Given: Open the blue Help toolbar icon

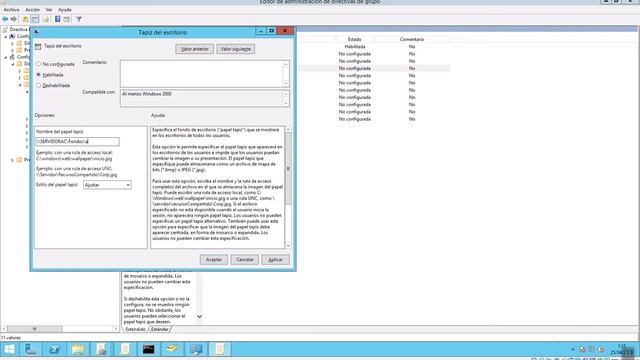Looking at the screenshot, I should pos(58,19).
